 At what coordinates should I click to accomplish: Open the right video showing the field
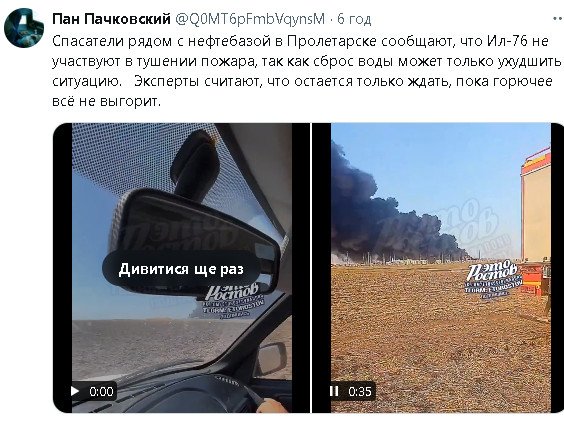(x=438, y=268)
